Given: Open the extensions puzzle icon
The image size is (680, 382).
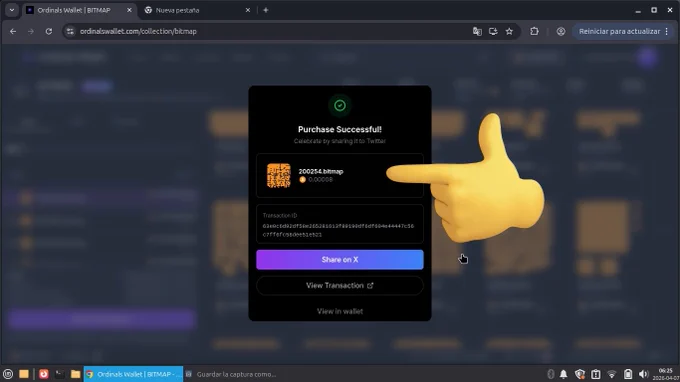Looking at the screenshot, I should (x=534, y=31).
